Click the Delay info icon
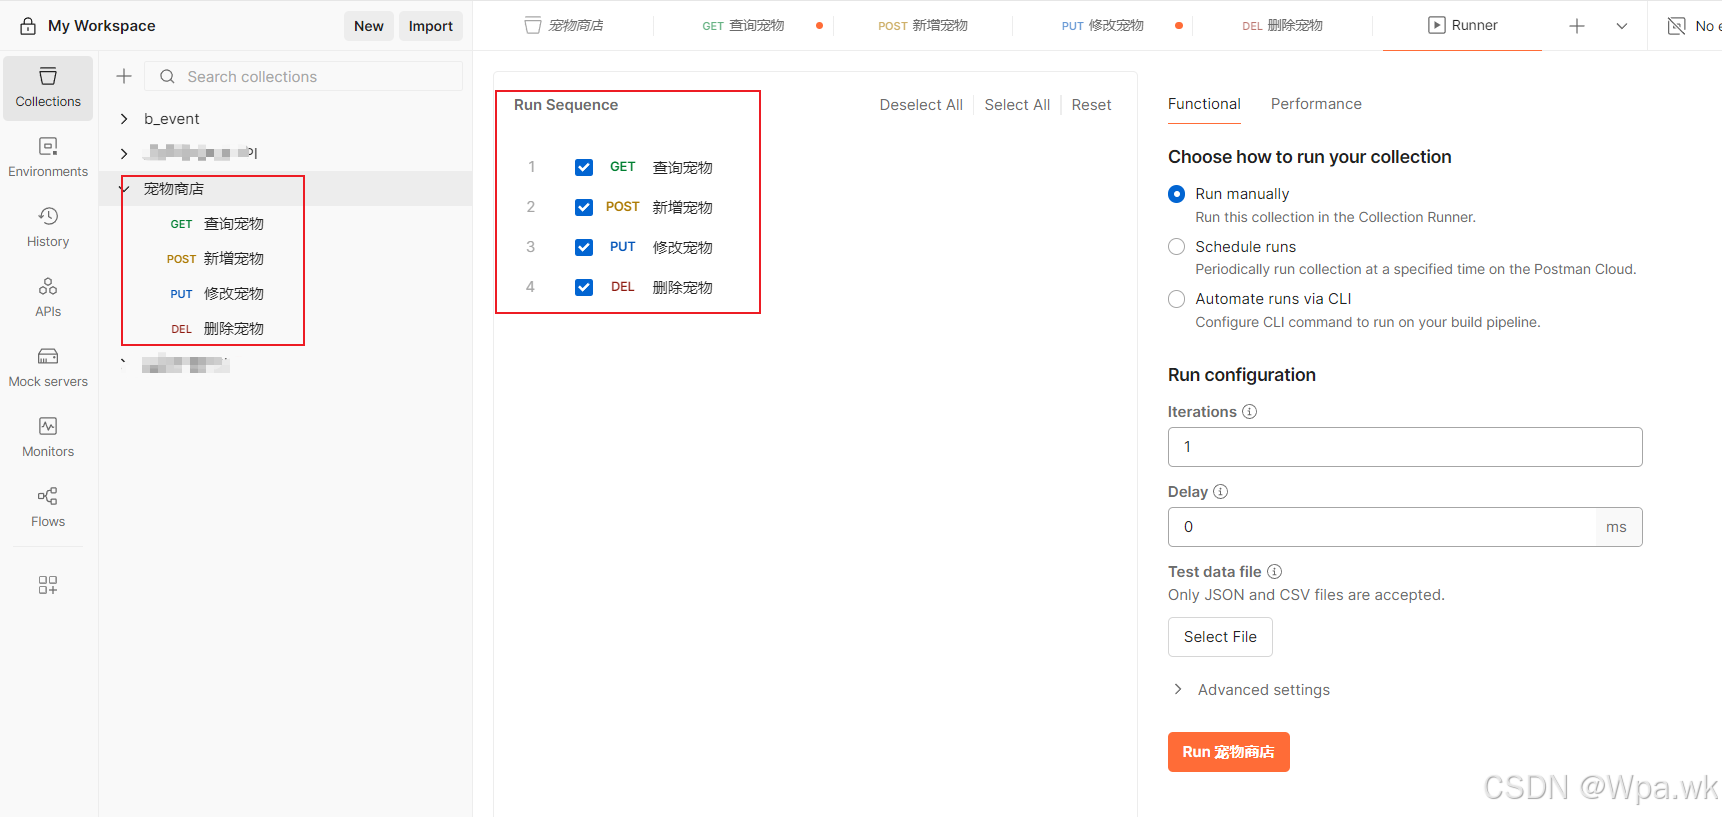The image size is (1722, 817). point(1221,492)
